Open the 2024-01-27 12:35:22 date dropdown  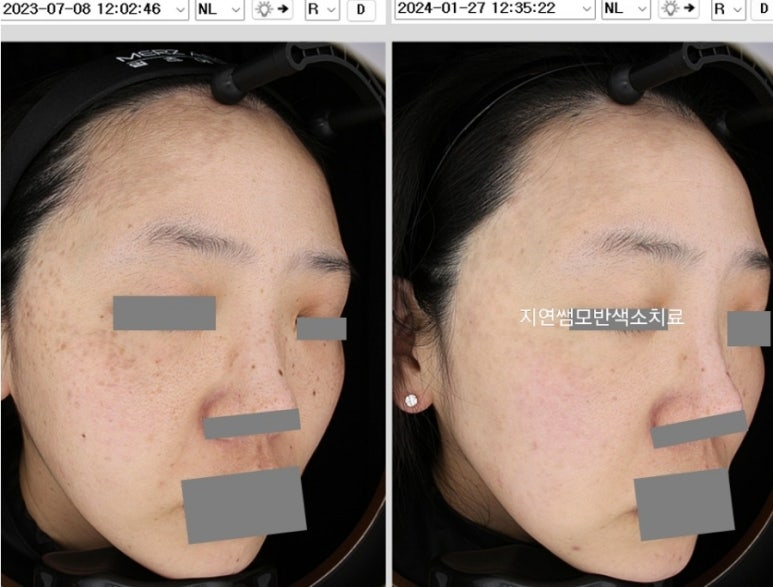[x=586, y=10]
